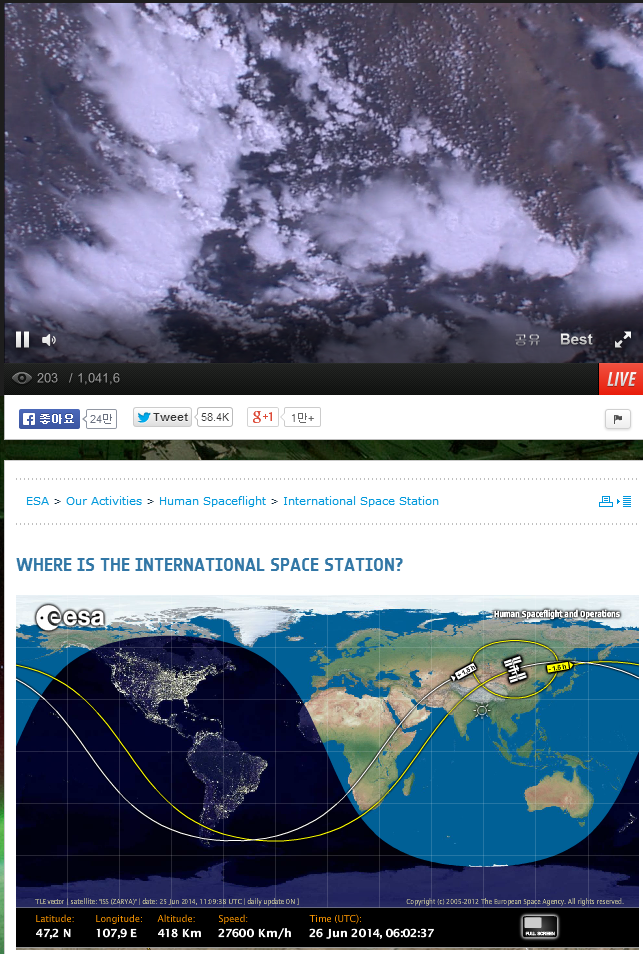Click the ISS satellite marker on map
Image resolution: width=643 pixels, height=954 pixels.
515,669
